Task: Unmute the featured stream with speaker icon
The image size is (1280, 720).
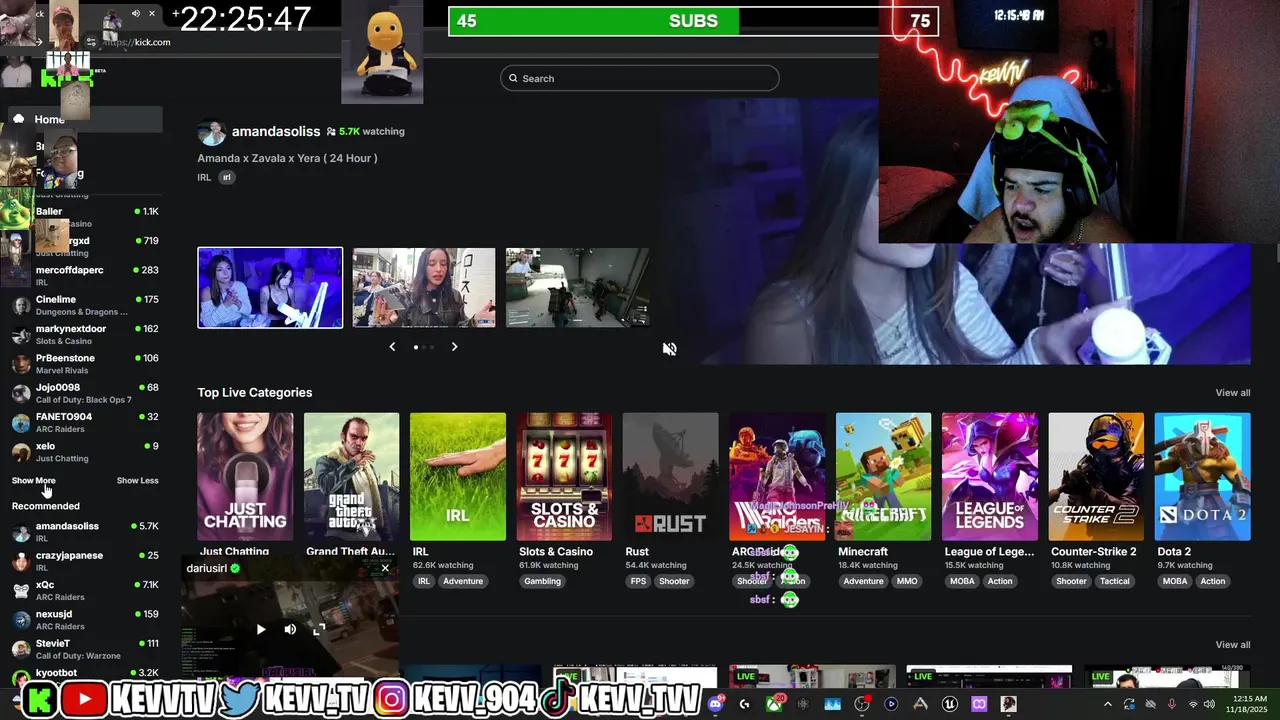Action: (670, 348)
